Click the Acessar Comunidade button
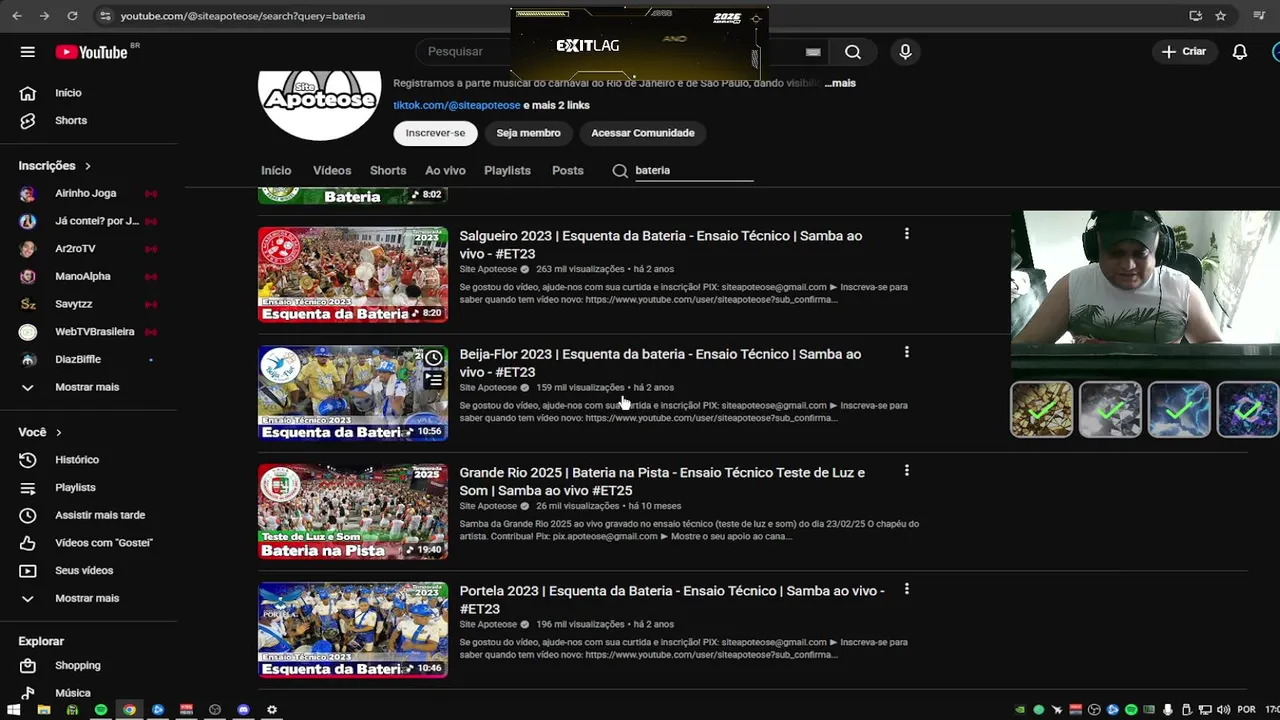Screen dimensions: 1280x720 [643, 133]
